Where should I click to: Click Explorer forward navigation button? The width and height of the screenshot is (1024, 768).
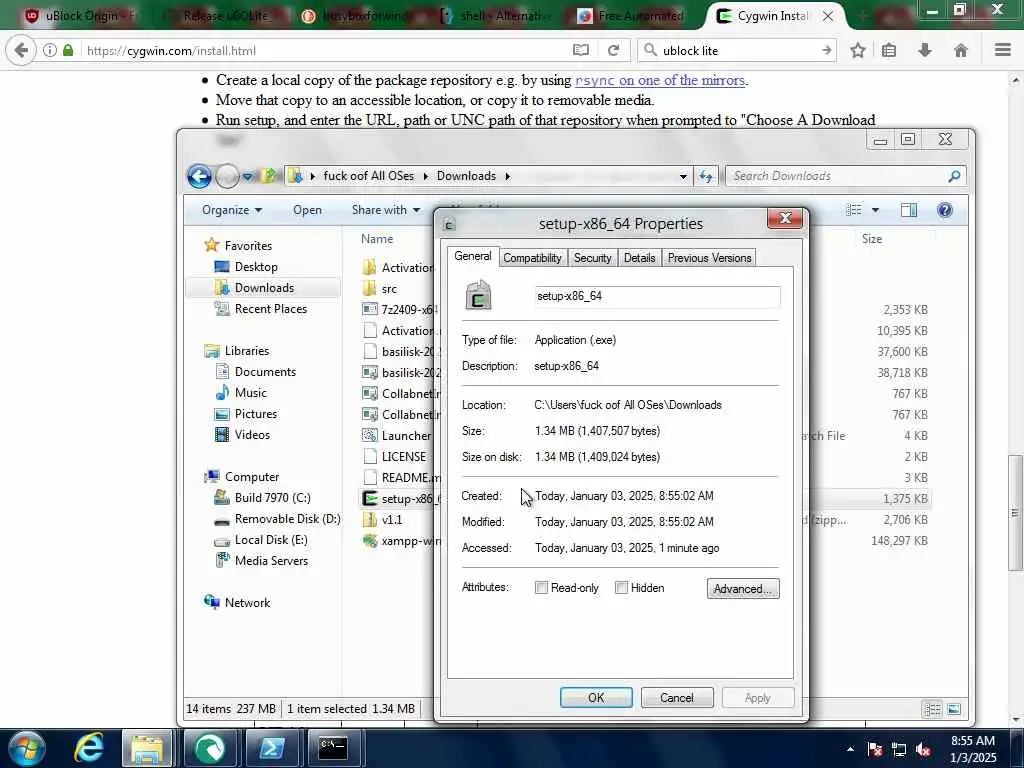tap(227, 176)
